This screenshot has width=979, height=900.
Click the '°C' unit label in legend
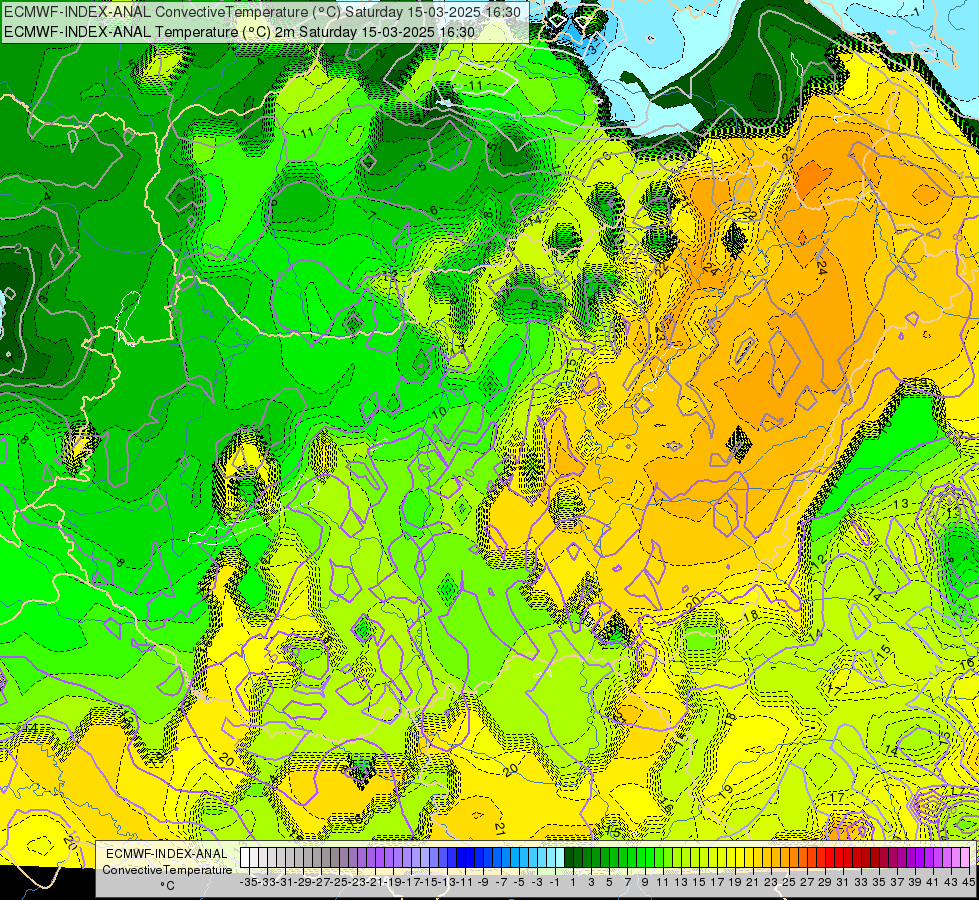167,886
